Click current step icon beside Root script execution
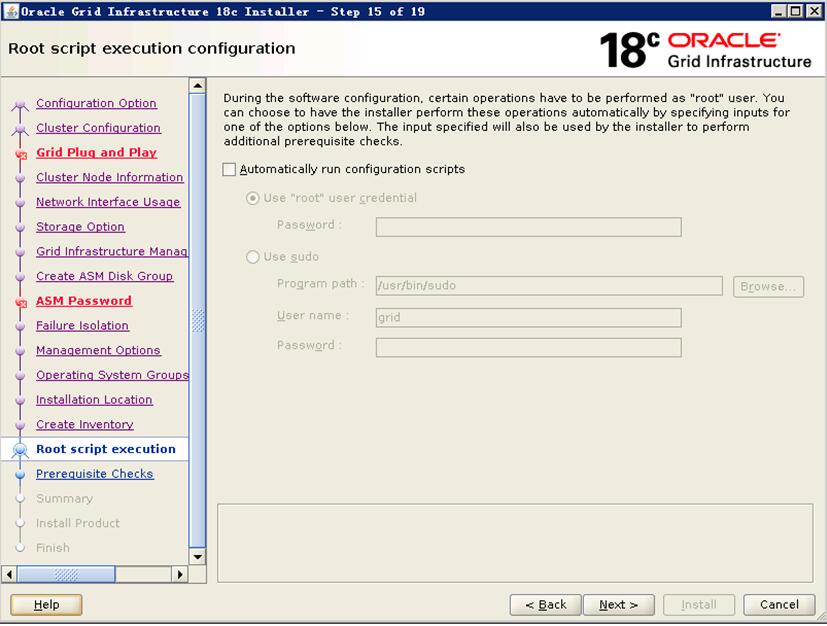Screen dimensions: 827x626 (x=20, y=450)
